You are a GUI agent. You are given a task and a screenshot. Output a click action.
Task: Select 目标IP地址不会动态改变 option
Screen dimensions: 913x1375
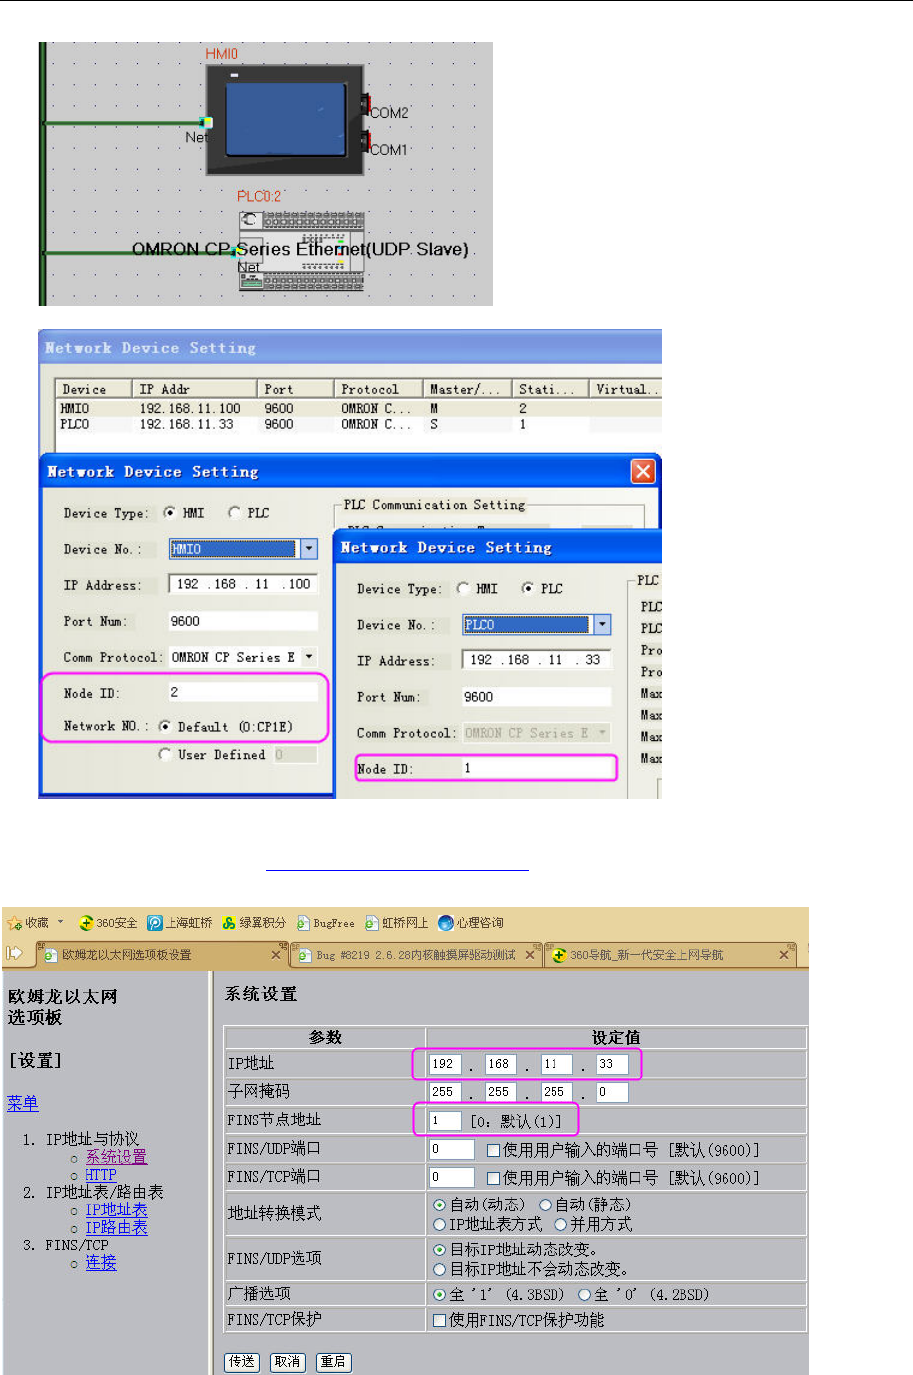point(439,1269)
